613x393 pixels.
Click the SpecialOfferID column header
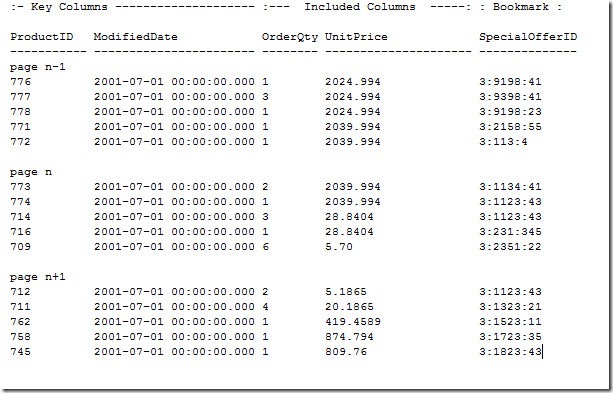pyautogui.click(x=528, y=37)
